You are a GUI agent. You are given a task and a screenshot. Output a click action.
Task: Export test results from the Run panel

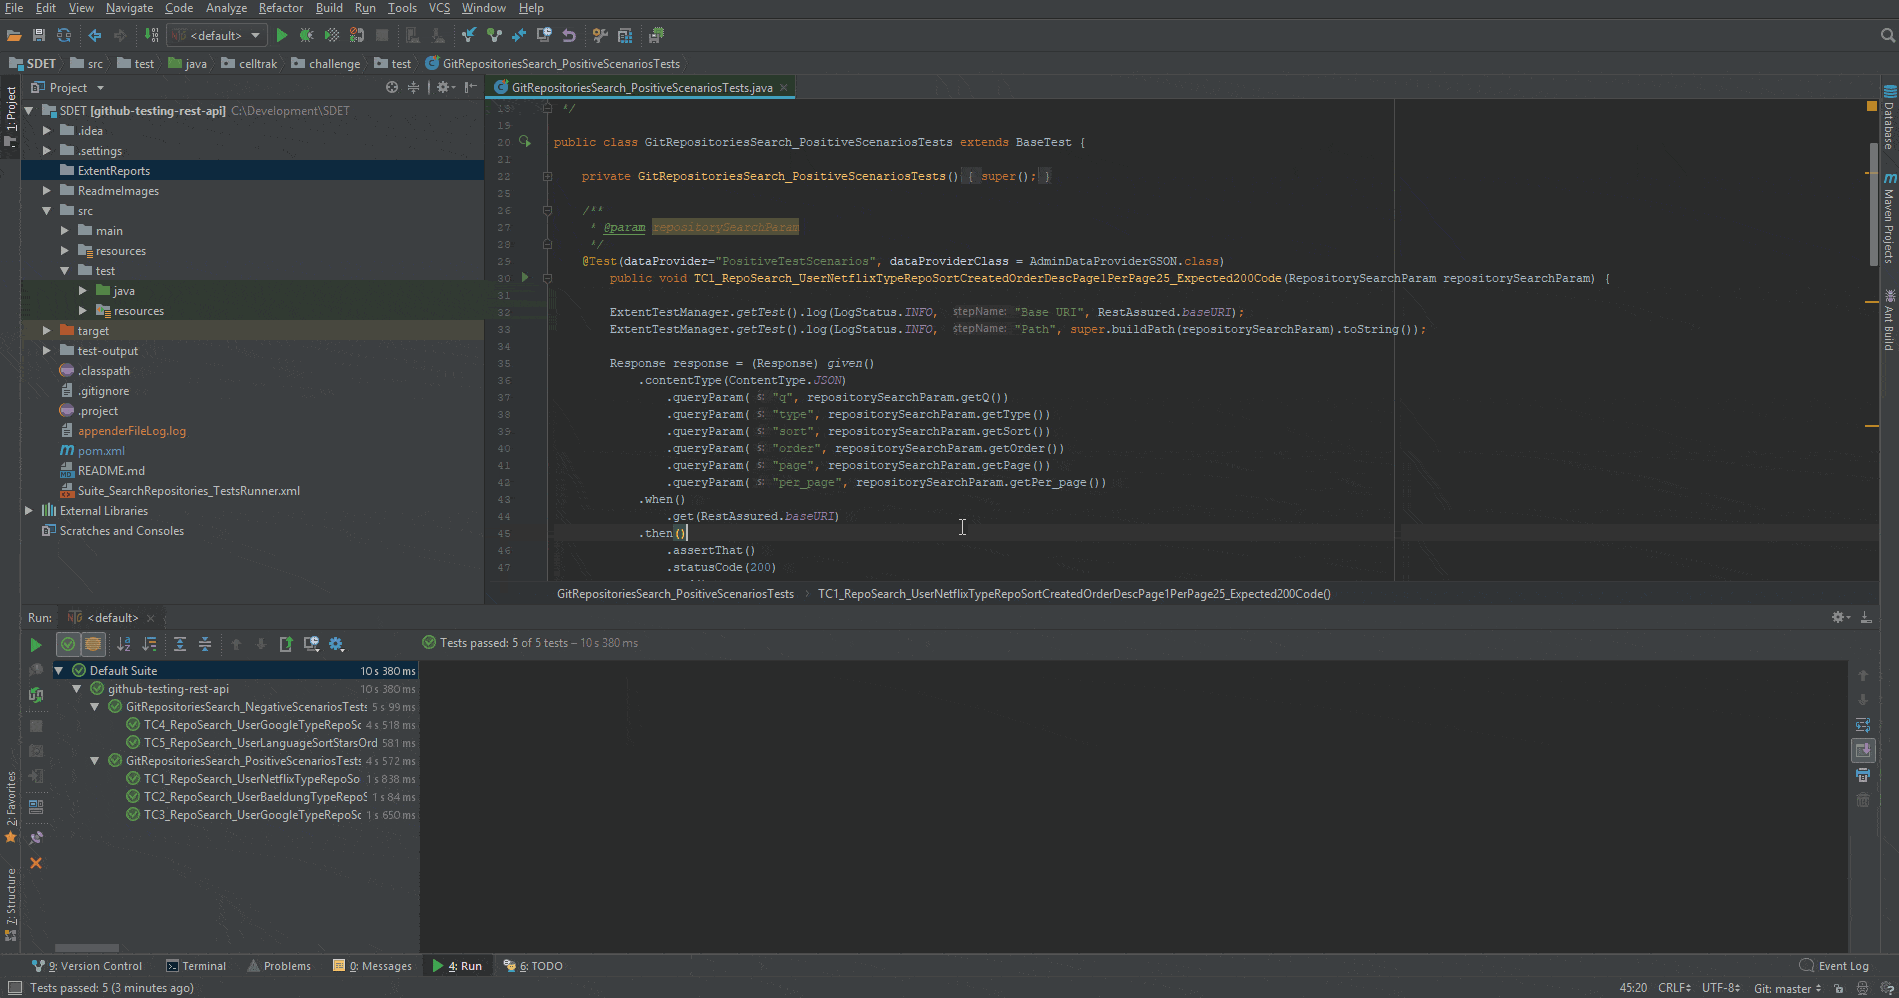286,644
